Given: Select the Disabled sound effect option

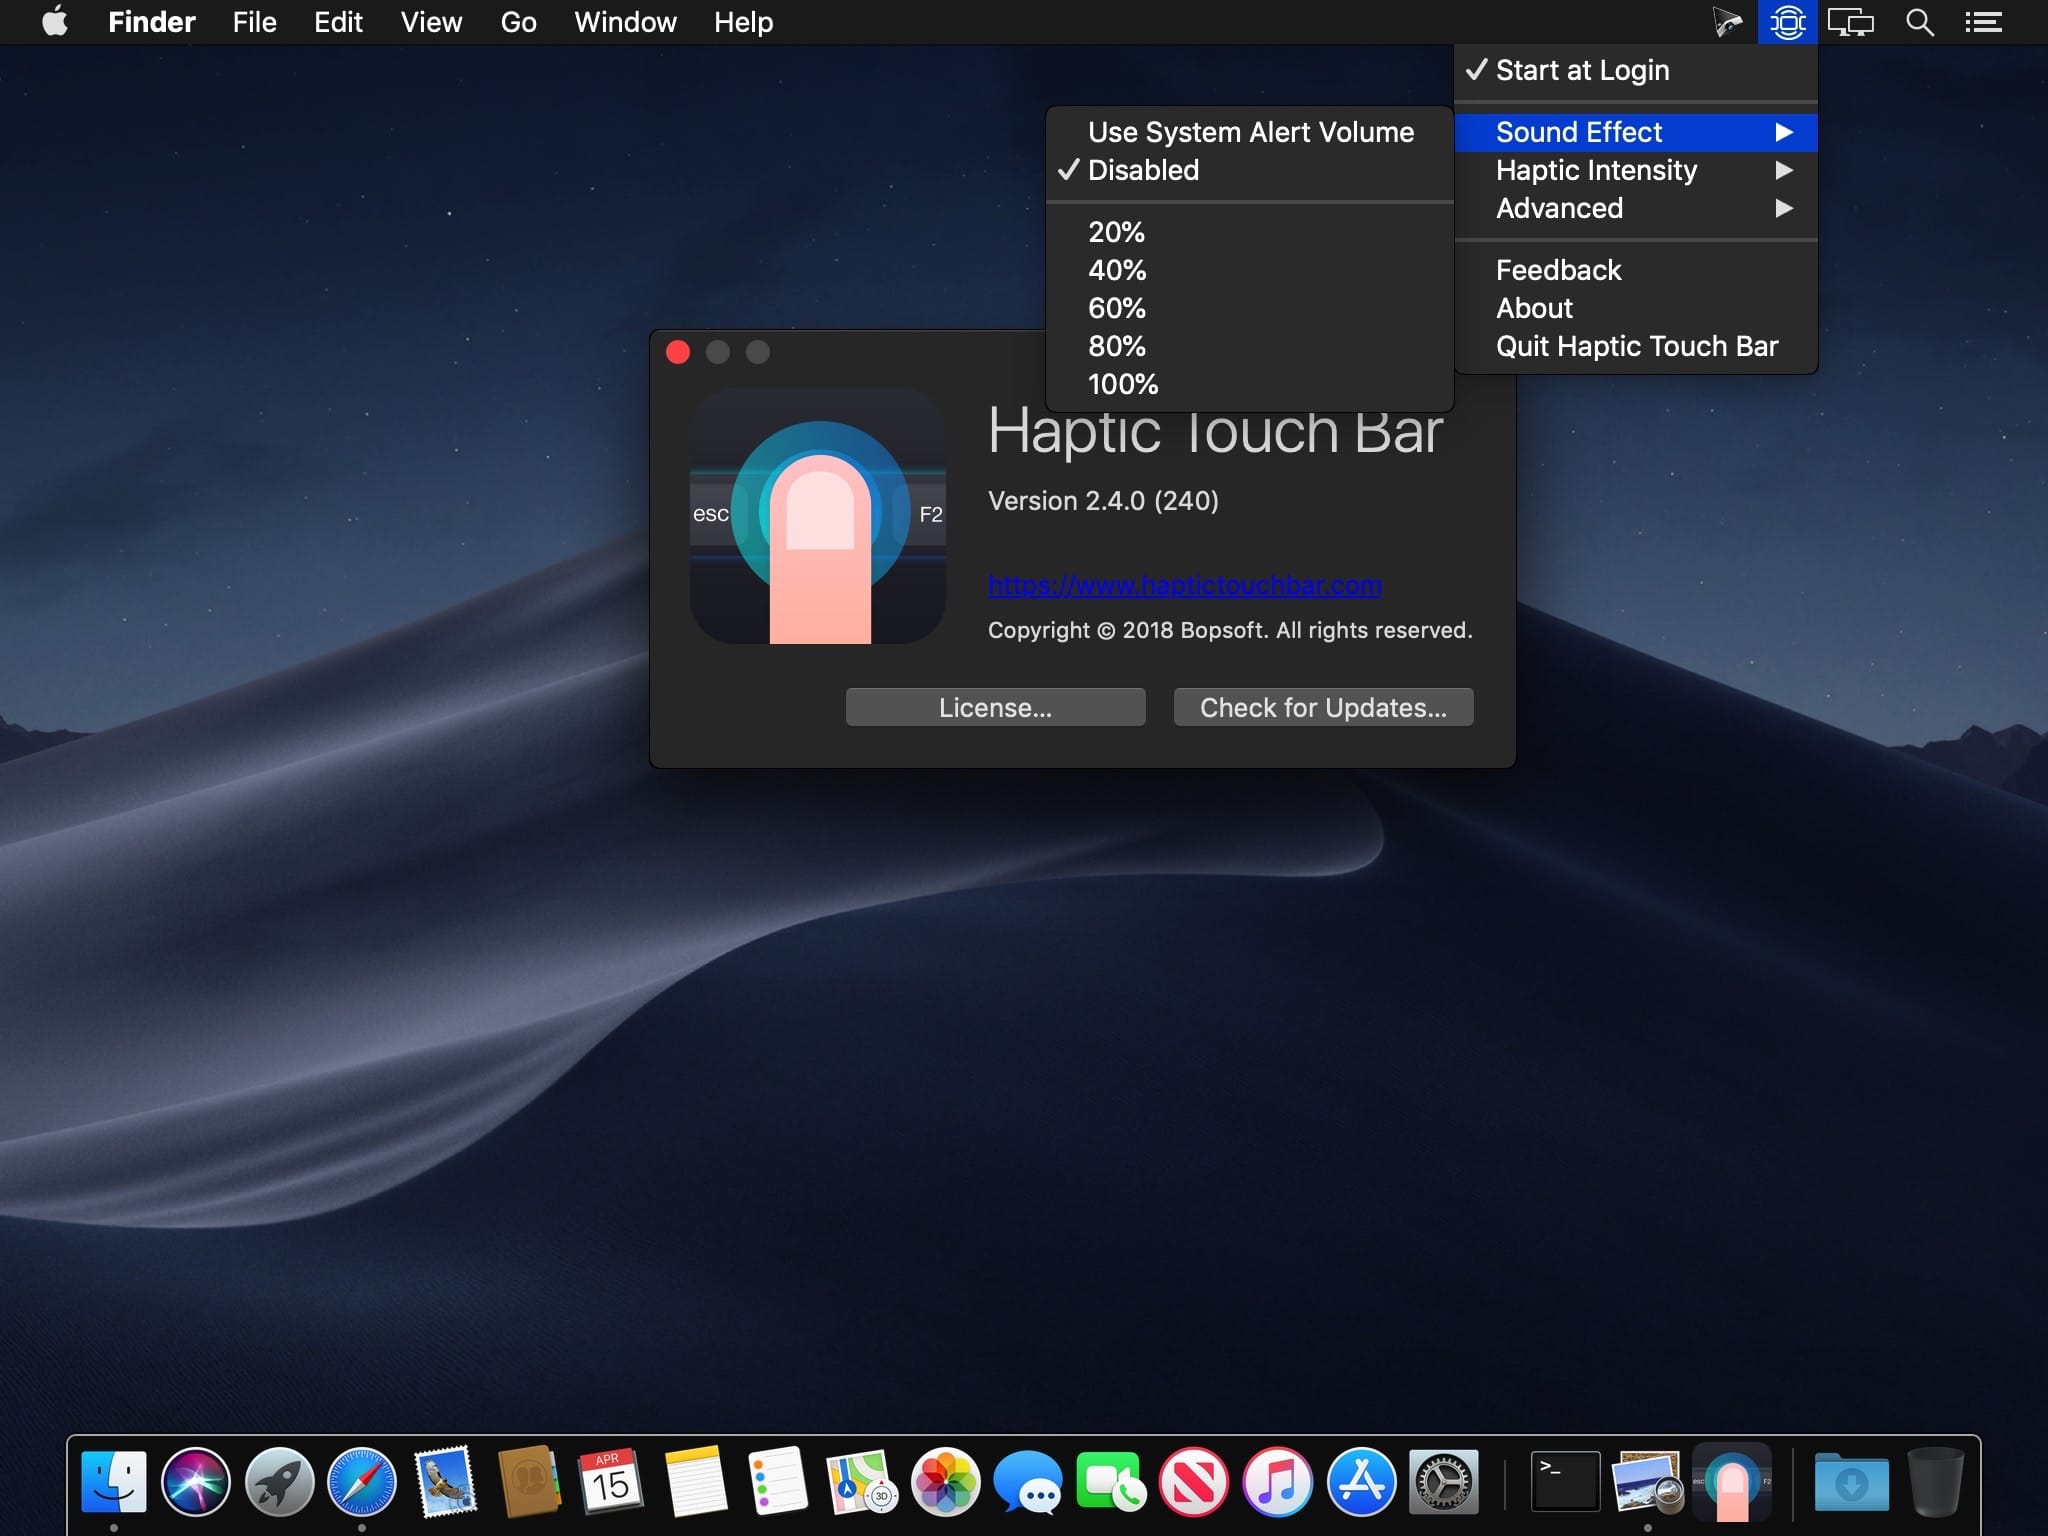Looking at the screenshot, I should [x=1143, y=170].
